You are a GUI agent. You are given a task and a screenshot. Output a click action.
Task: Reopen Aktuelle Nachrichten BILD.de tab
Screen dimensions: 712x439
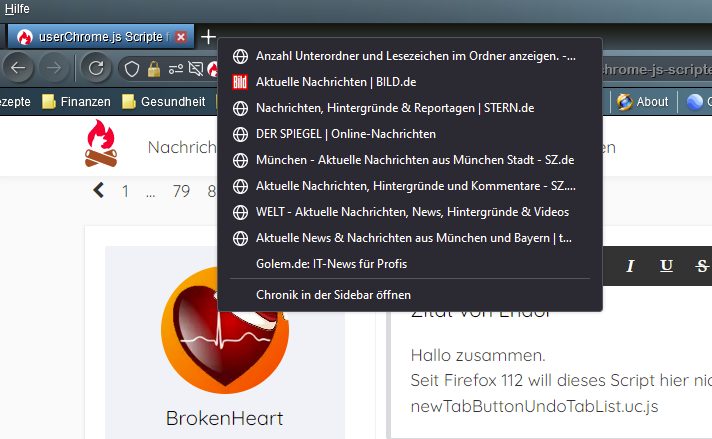[x=410, y=82]
